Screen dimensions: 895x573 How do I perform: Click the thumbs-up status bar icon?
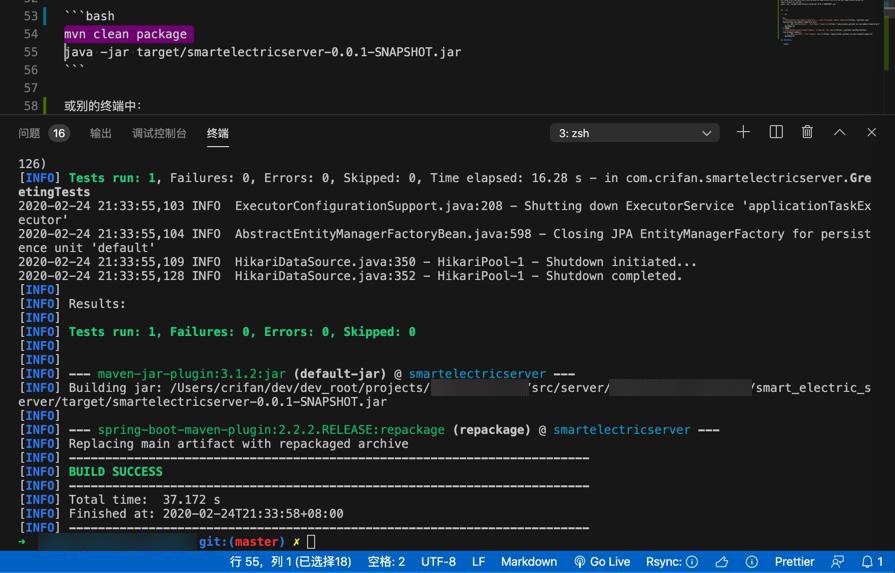click(x=721, y=562)
